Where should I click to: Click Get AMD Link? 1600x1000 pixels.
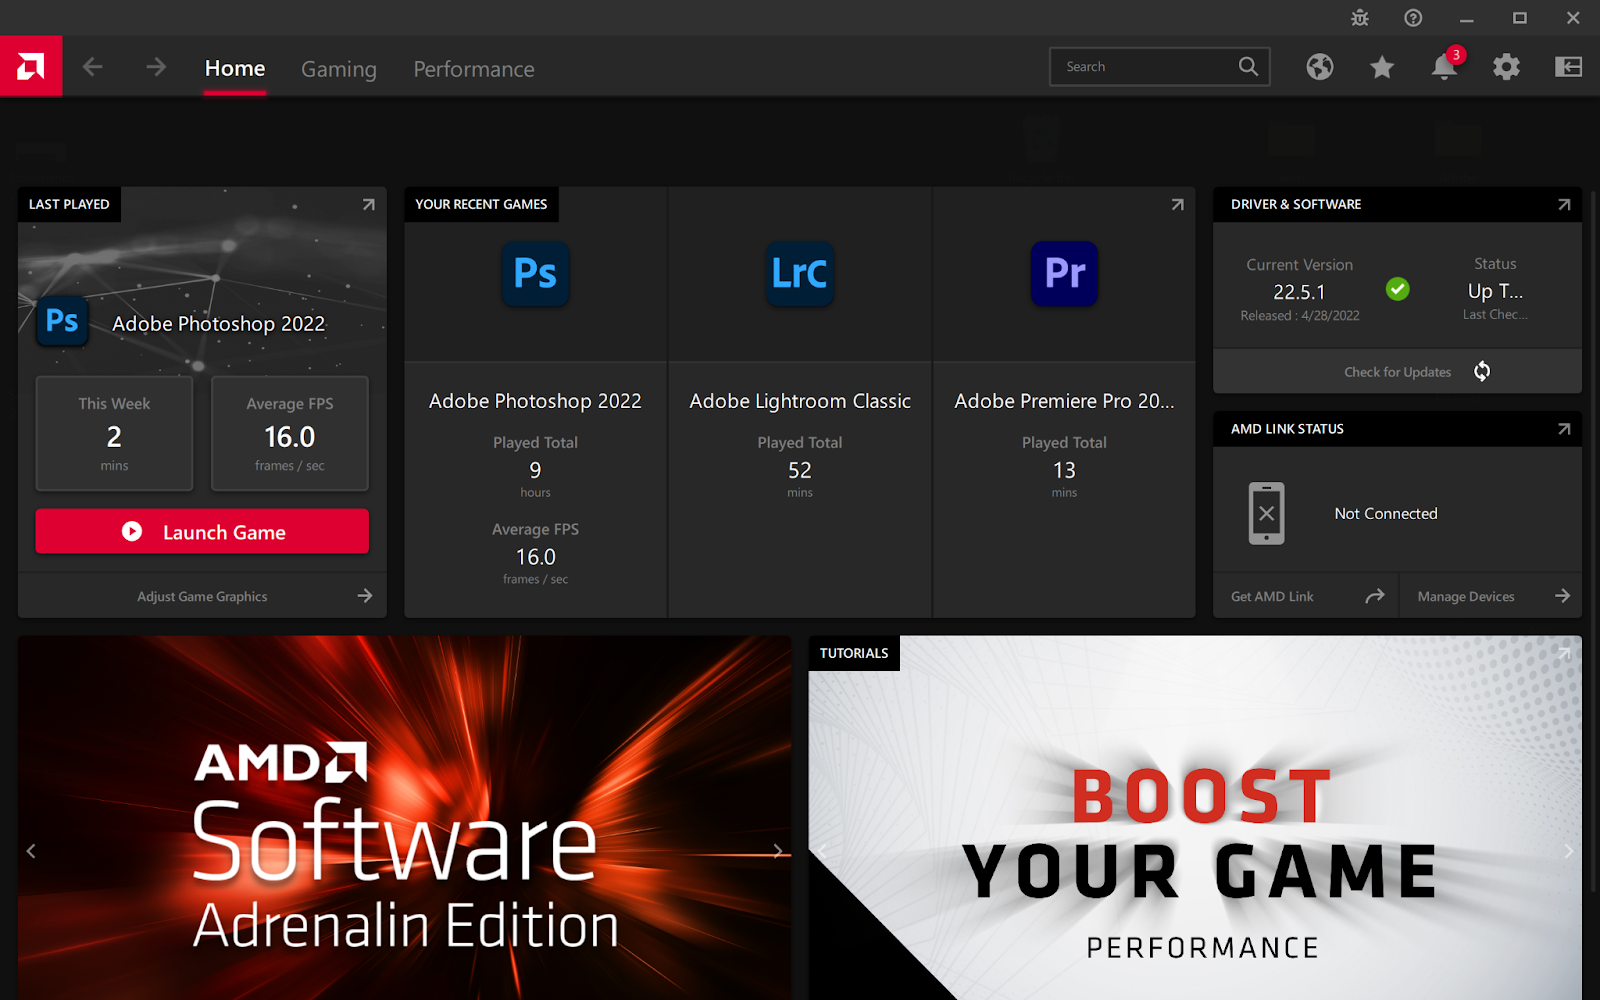pyautogui.click(x=1272, y=596)
